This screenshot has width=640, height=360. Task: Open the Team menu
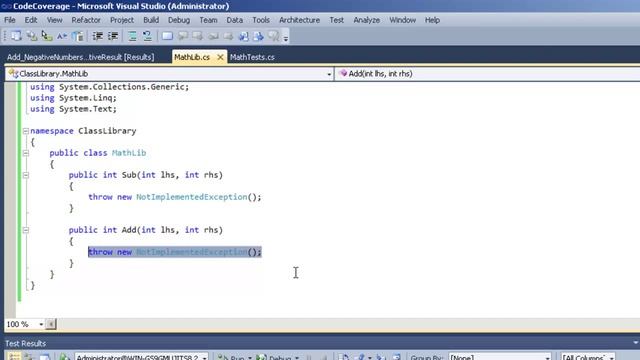pos(208,20)
